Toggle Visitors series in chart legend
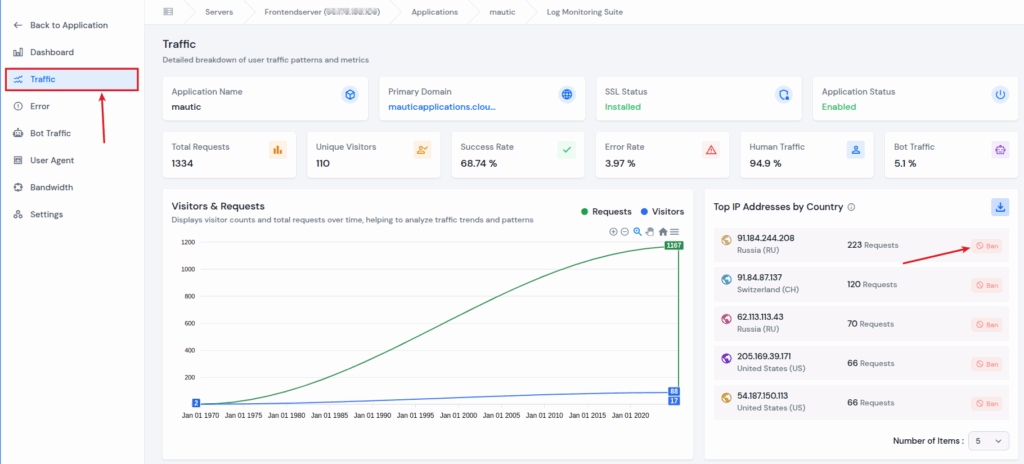The height and width of the screenshot is (464, 1024). coord(662,212)
